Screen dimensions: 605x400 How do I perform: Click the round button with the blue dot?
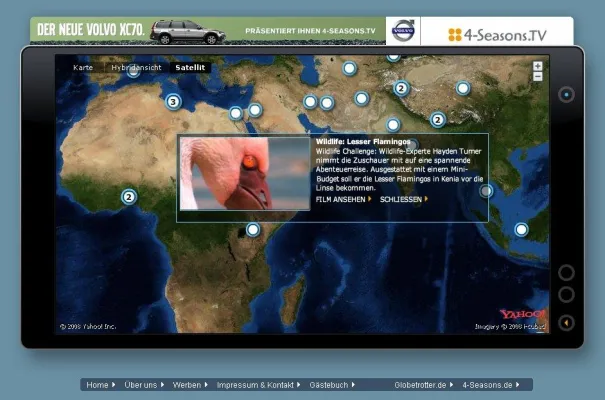tap(566, 95)
